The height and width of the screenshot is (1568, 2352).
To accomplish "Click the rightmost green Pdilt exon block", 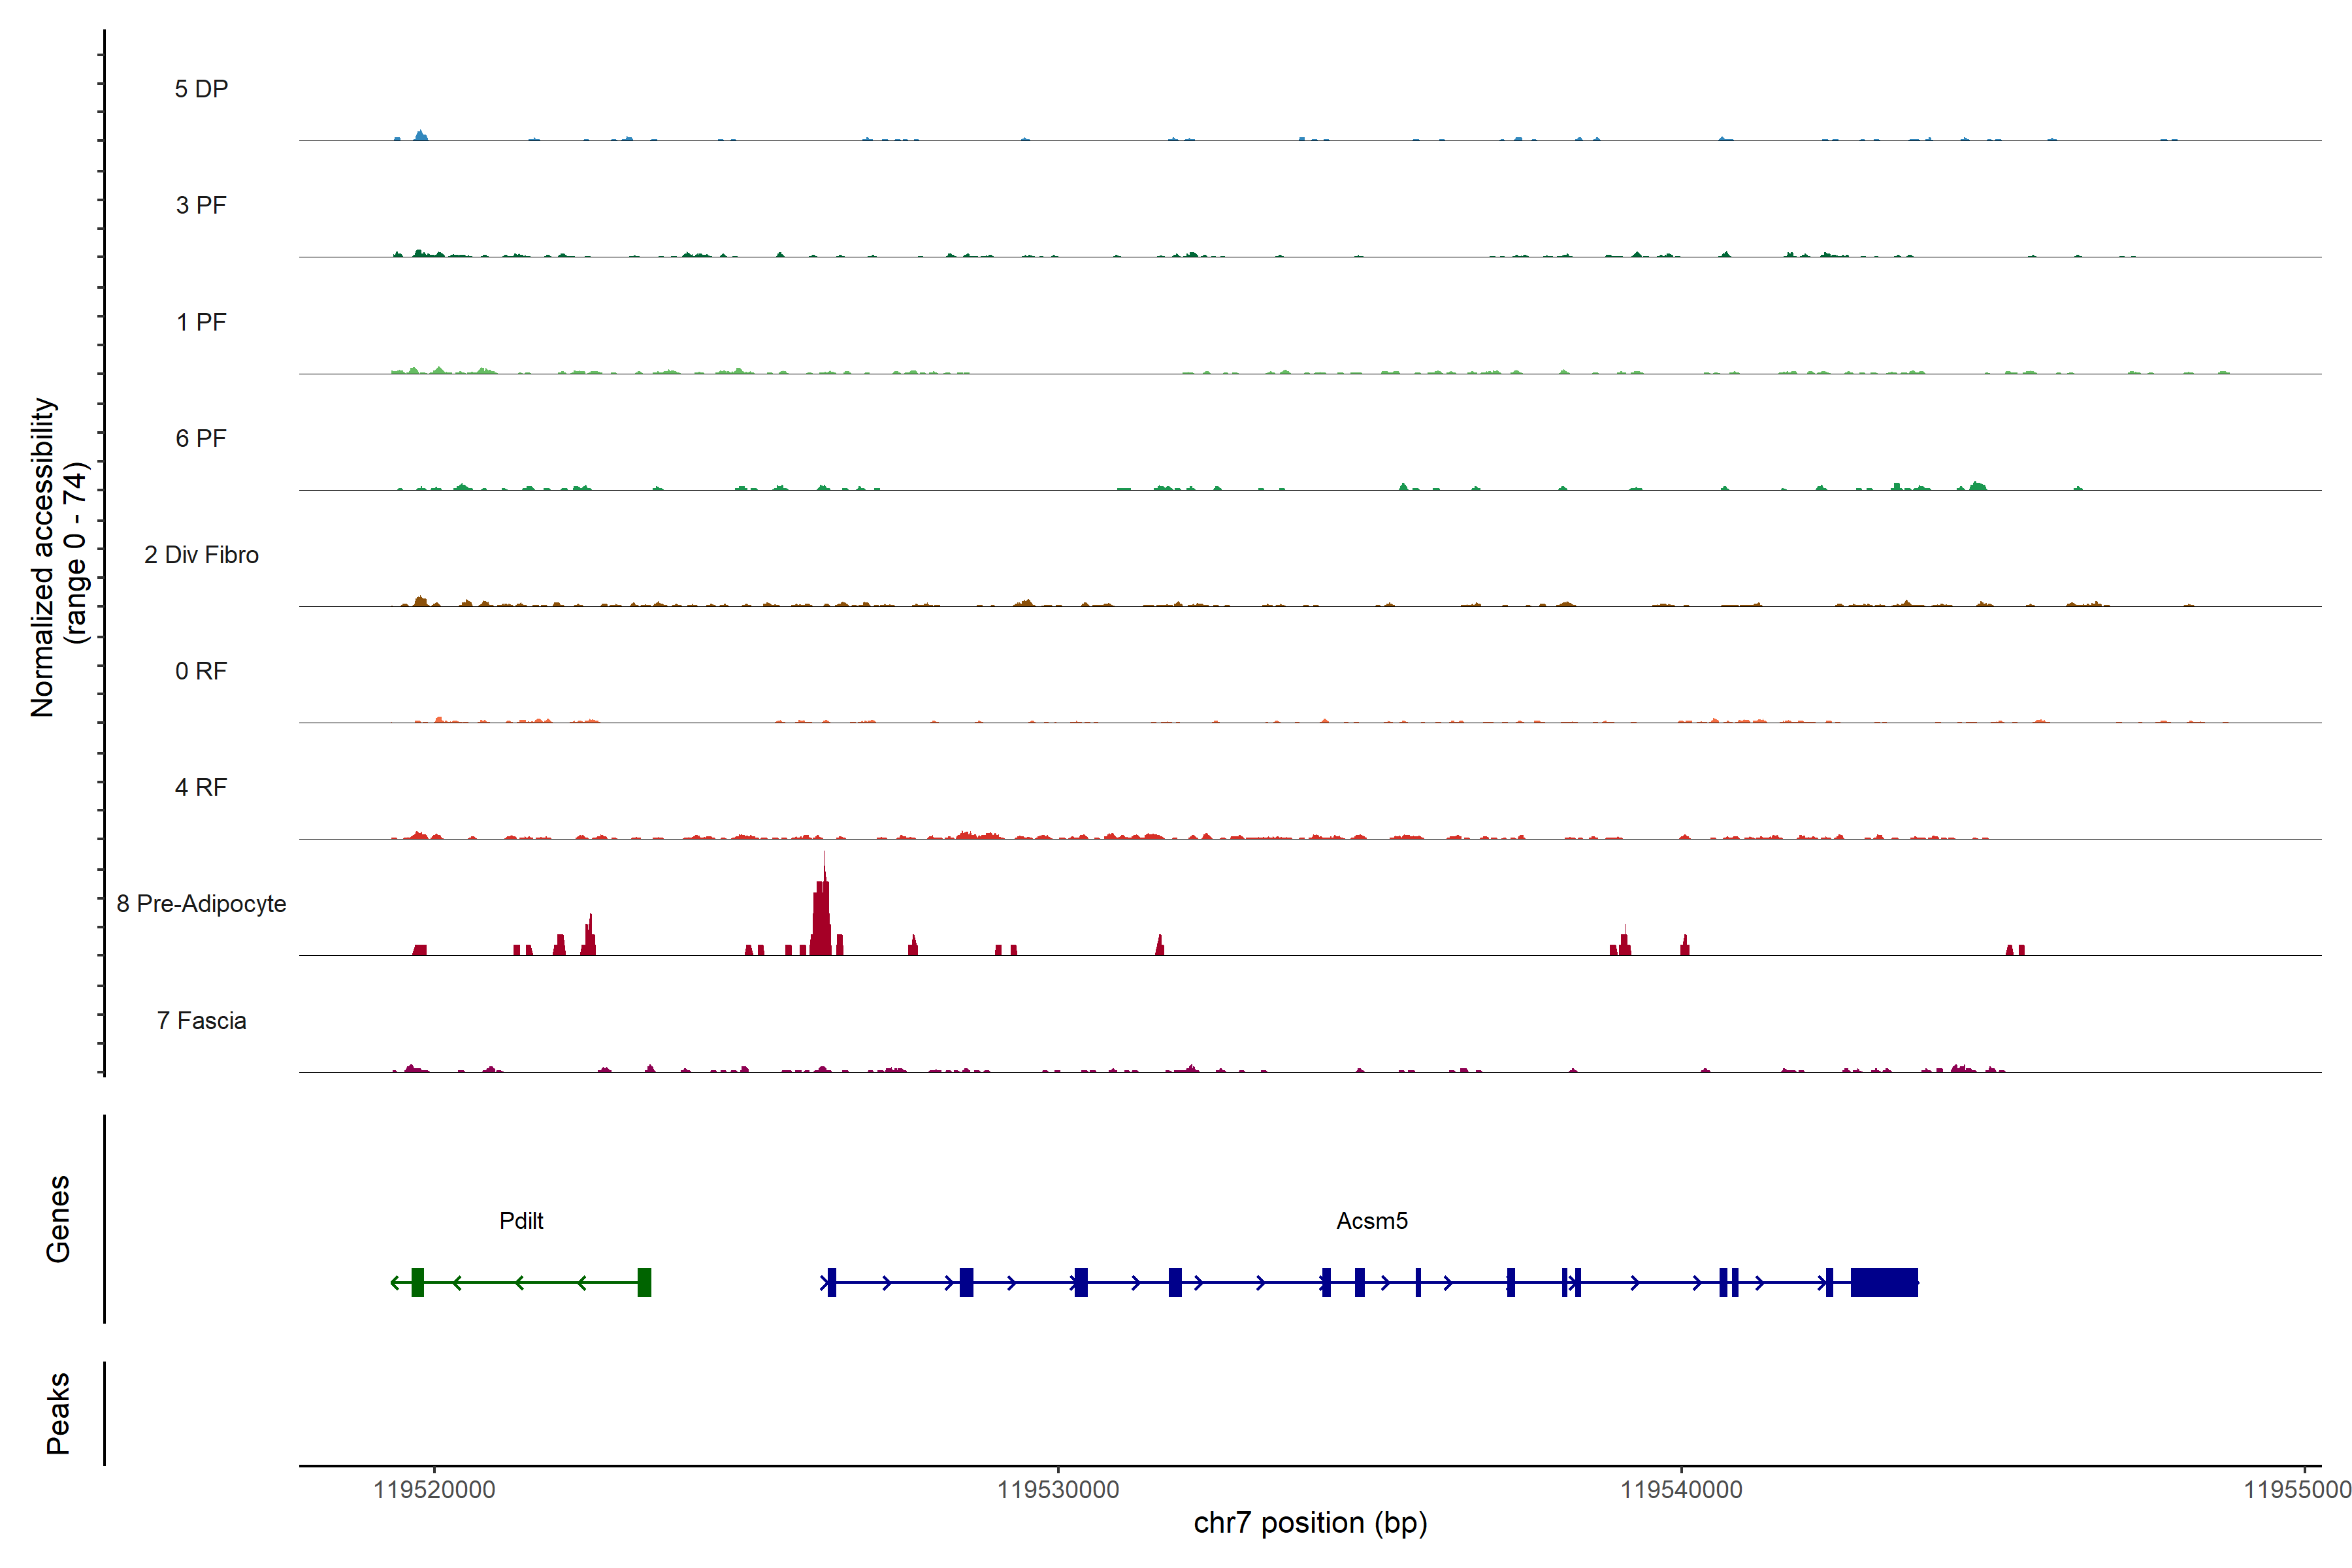I will click(x=644, y=1282).
